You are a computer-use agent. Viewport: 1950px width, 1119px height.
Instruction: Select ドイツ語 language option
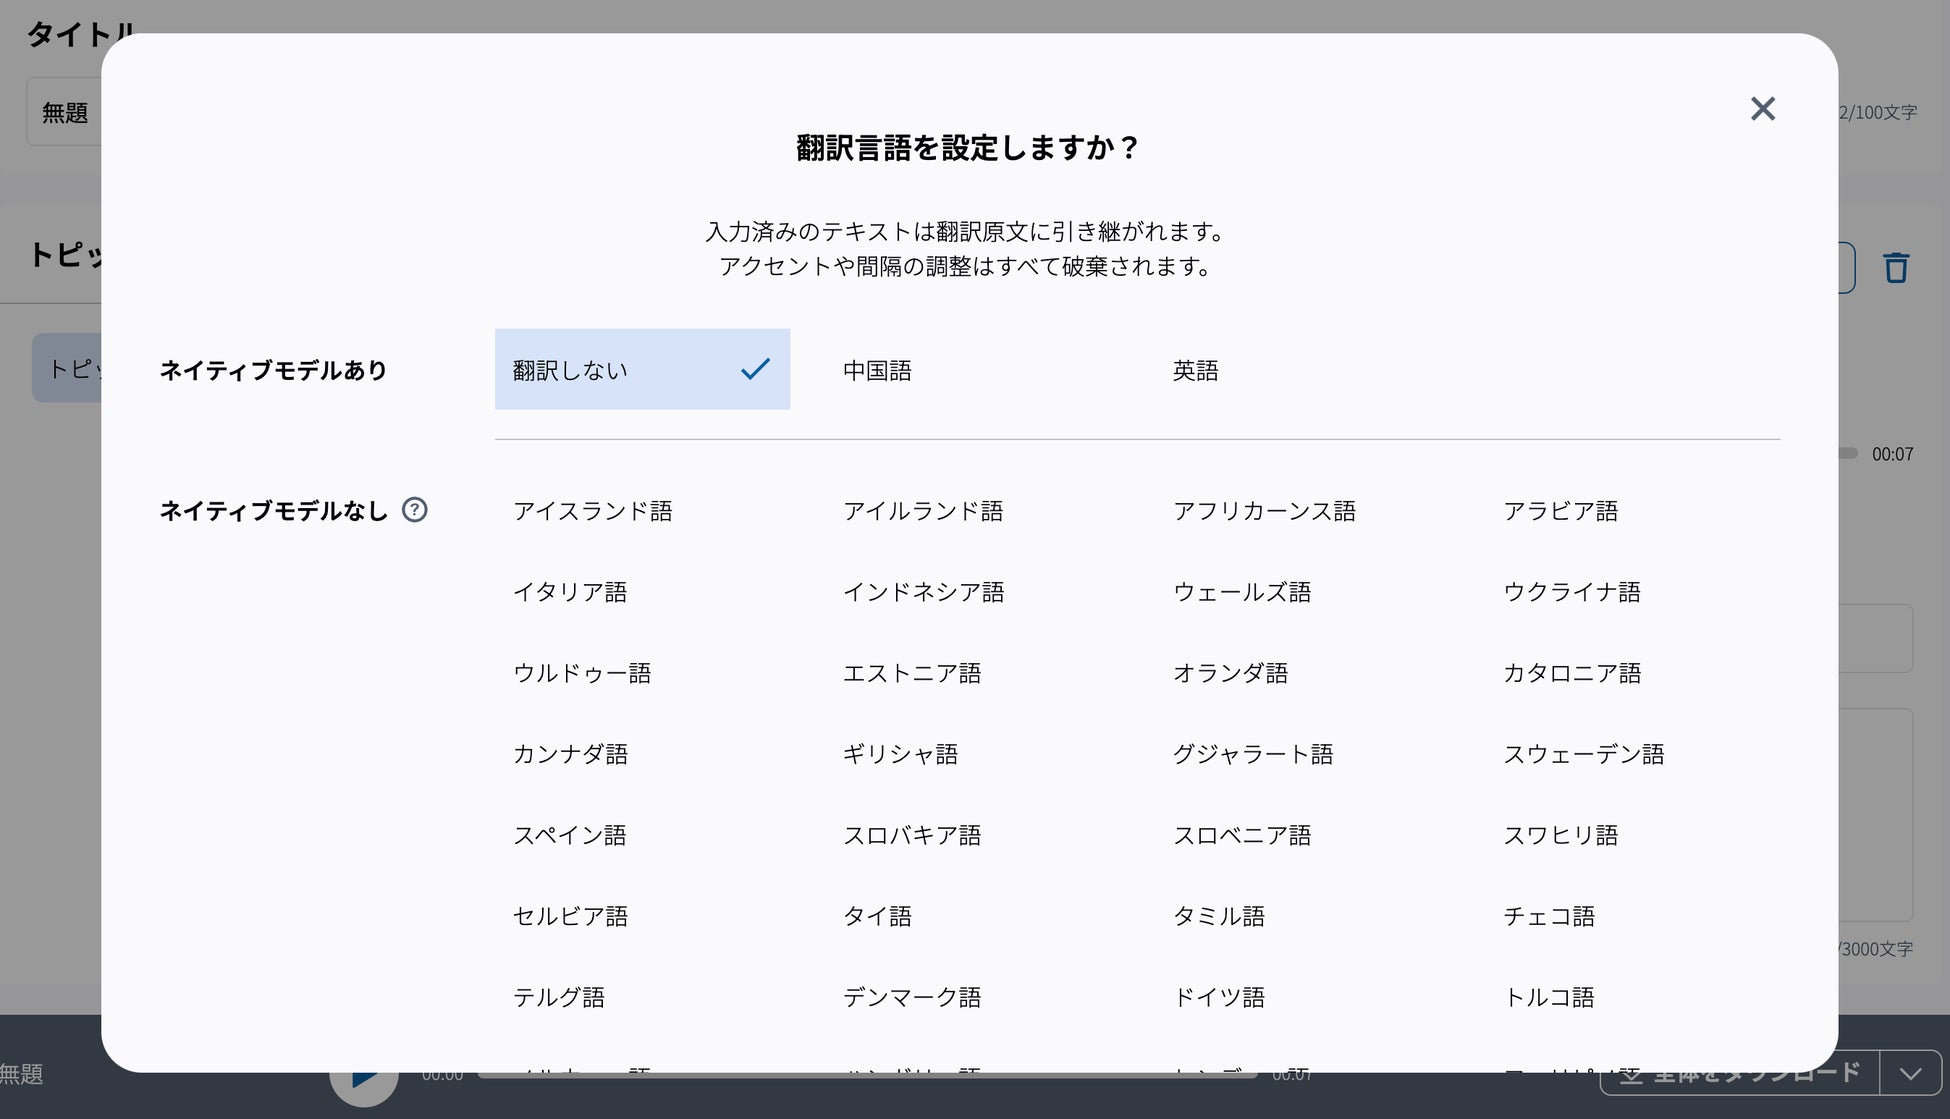coord(1218,997)
